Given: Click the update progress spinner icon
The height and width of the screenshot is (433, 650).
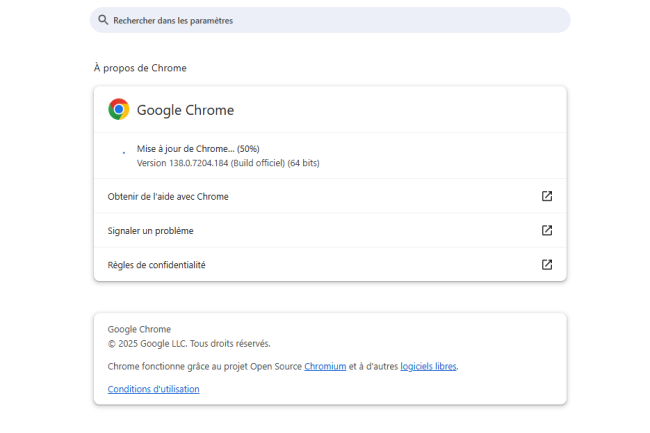Looking at the screenshot, I should click(x=124, y=153).
